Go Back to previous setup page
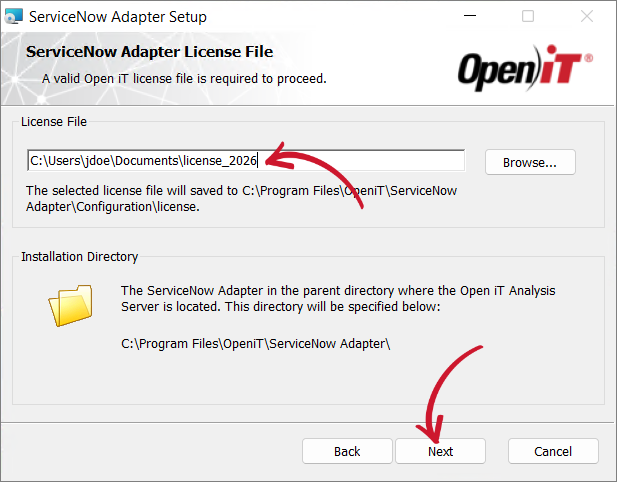This screenshot has width=617, height=482. tap(347, 451)
